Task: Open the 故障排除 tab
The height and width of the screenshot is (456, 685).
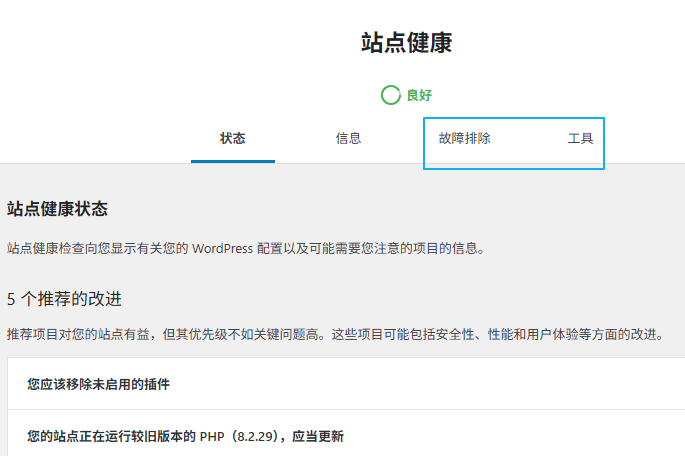Action: (x=464, y=139)
